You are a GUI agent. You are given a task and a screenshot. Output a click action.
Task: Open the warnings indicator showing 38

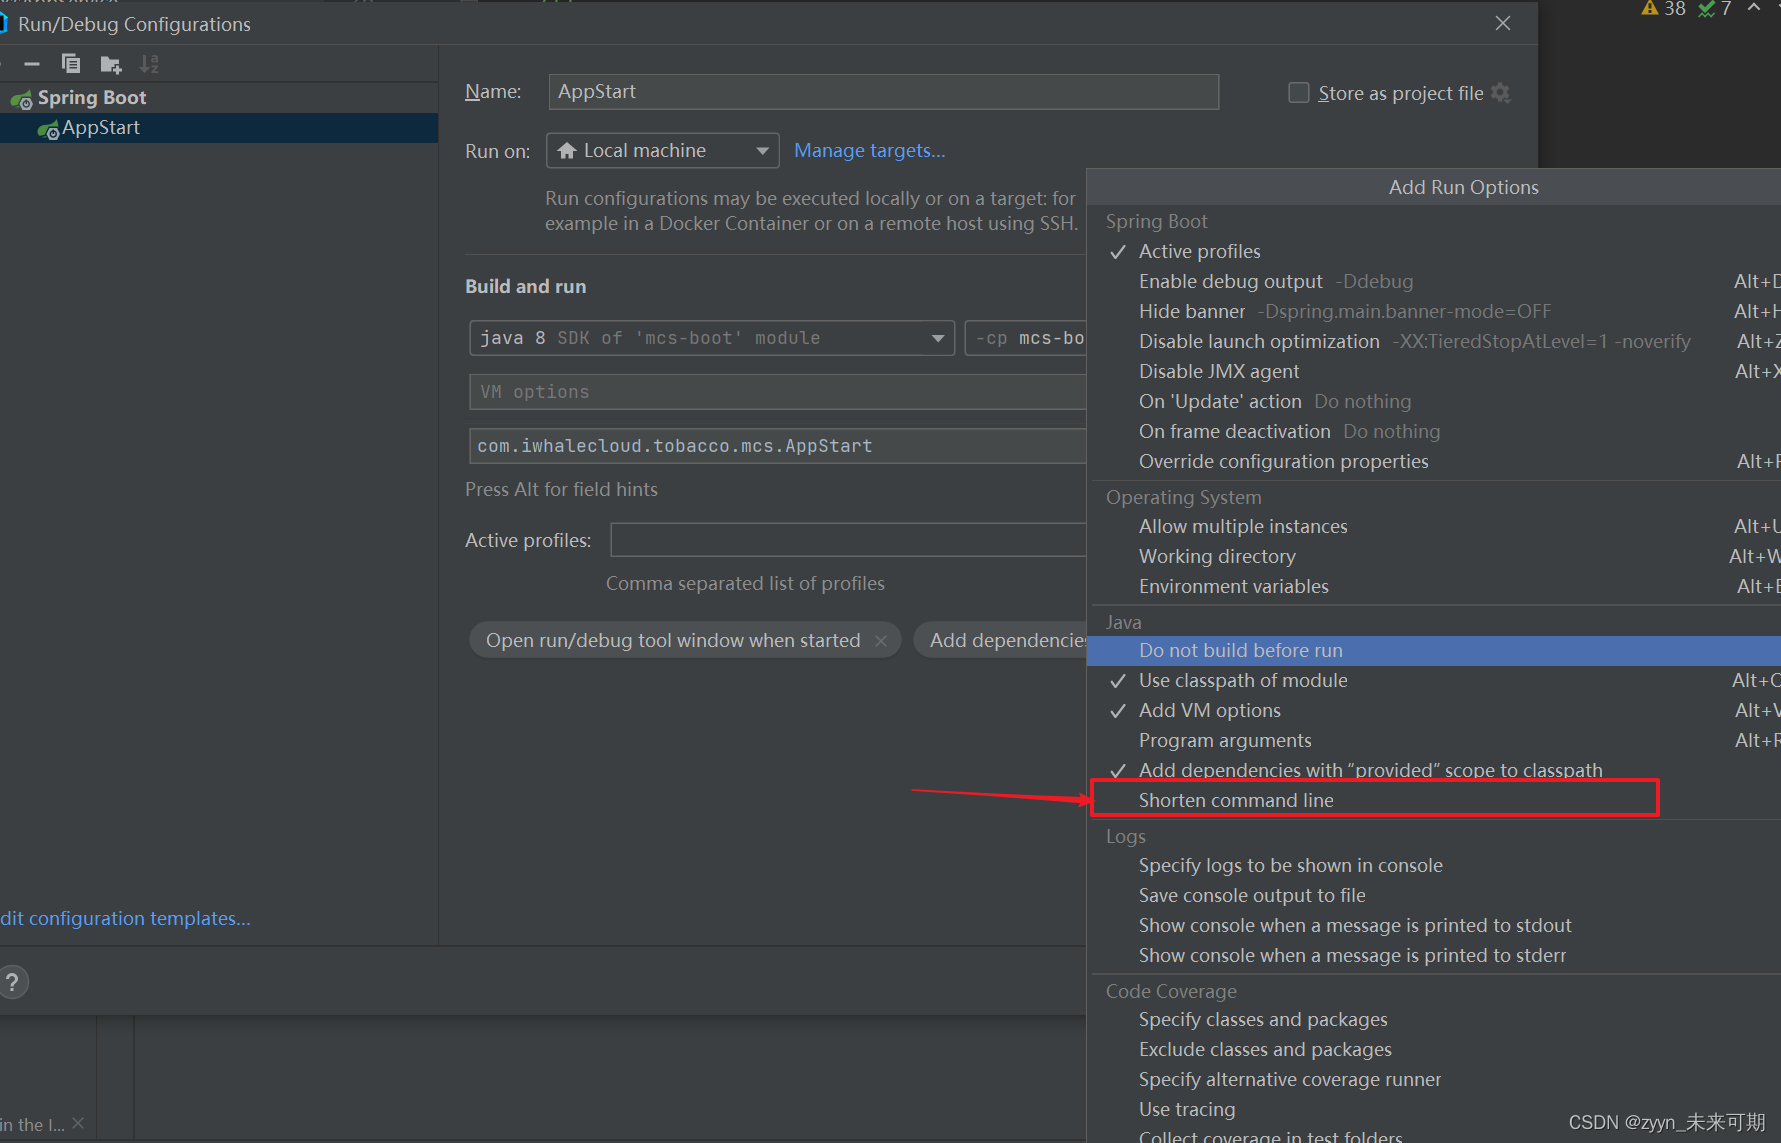click(1664, 9)
